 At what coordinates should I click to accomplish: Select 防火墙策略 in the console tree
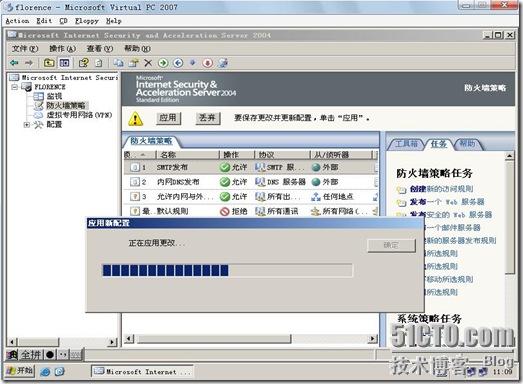[x=66, y=106]
